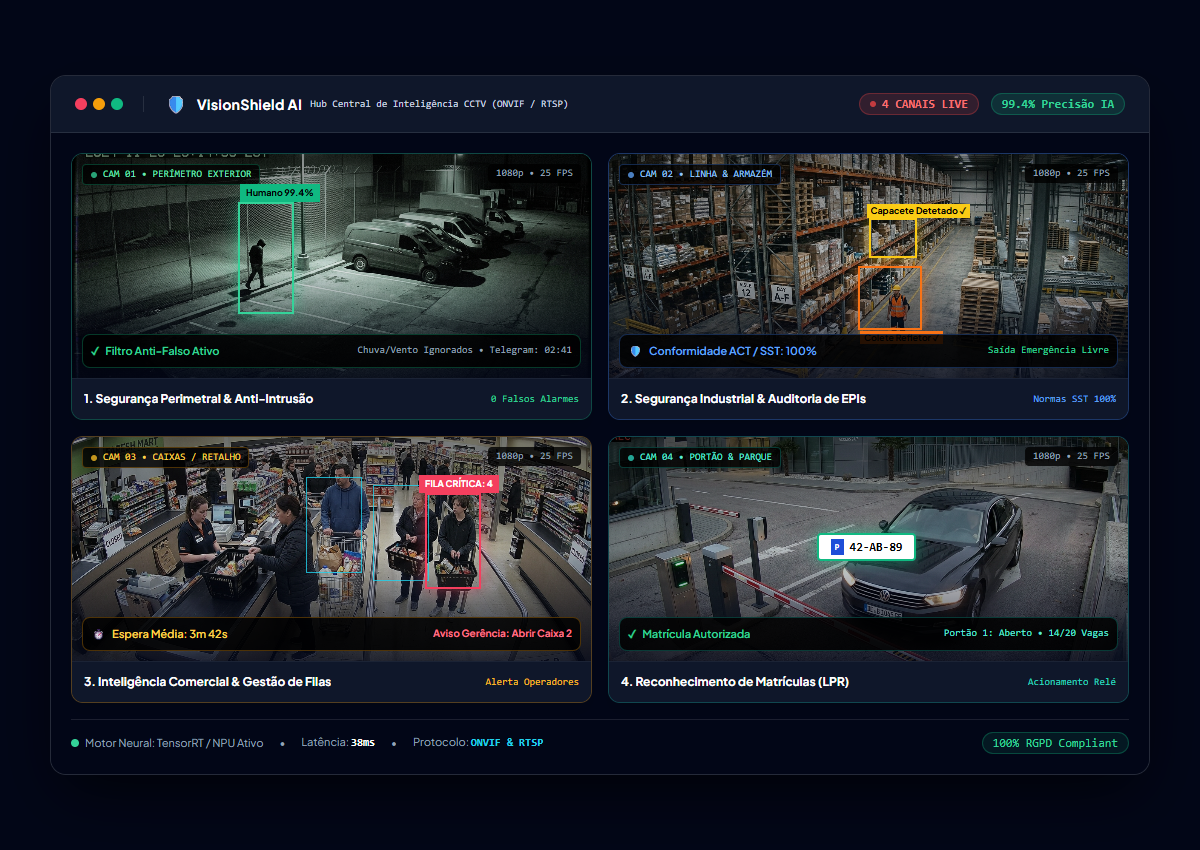Click the text Espera Média: 3m 42s
The height and width of the screenshot is (850, 1200).
169,634
